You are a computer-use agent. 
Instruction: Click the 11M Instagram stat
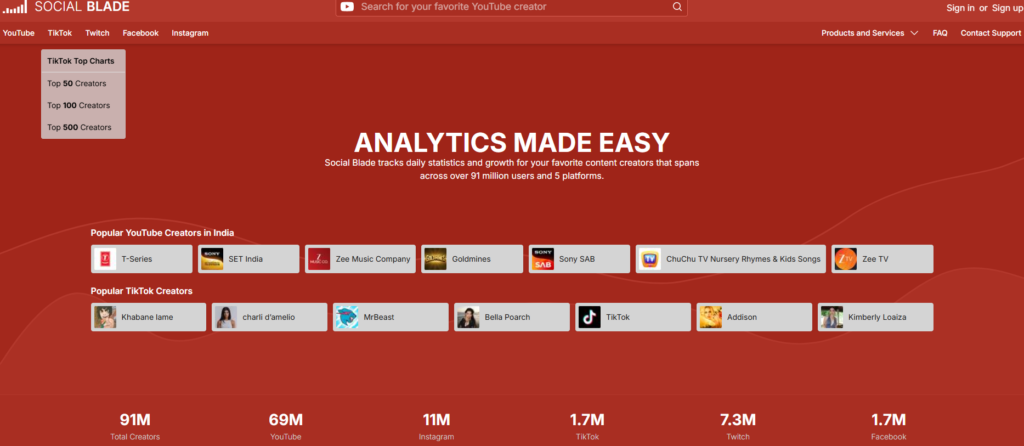coord(436,426)
